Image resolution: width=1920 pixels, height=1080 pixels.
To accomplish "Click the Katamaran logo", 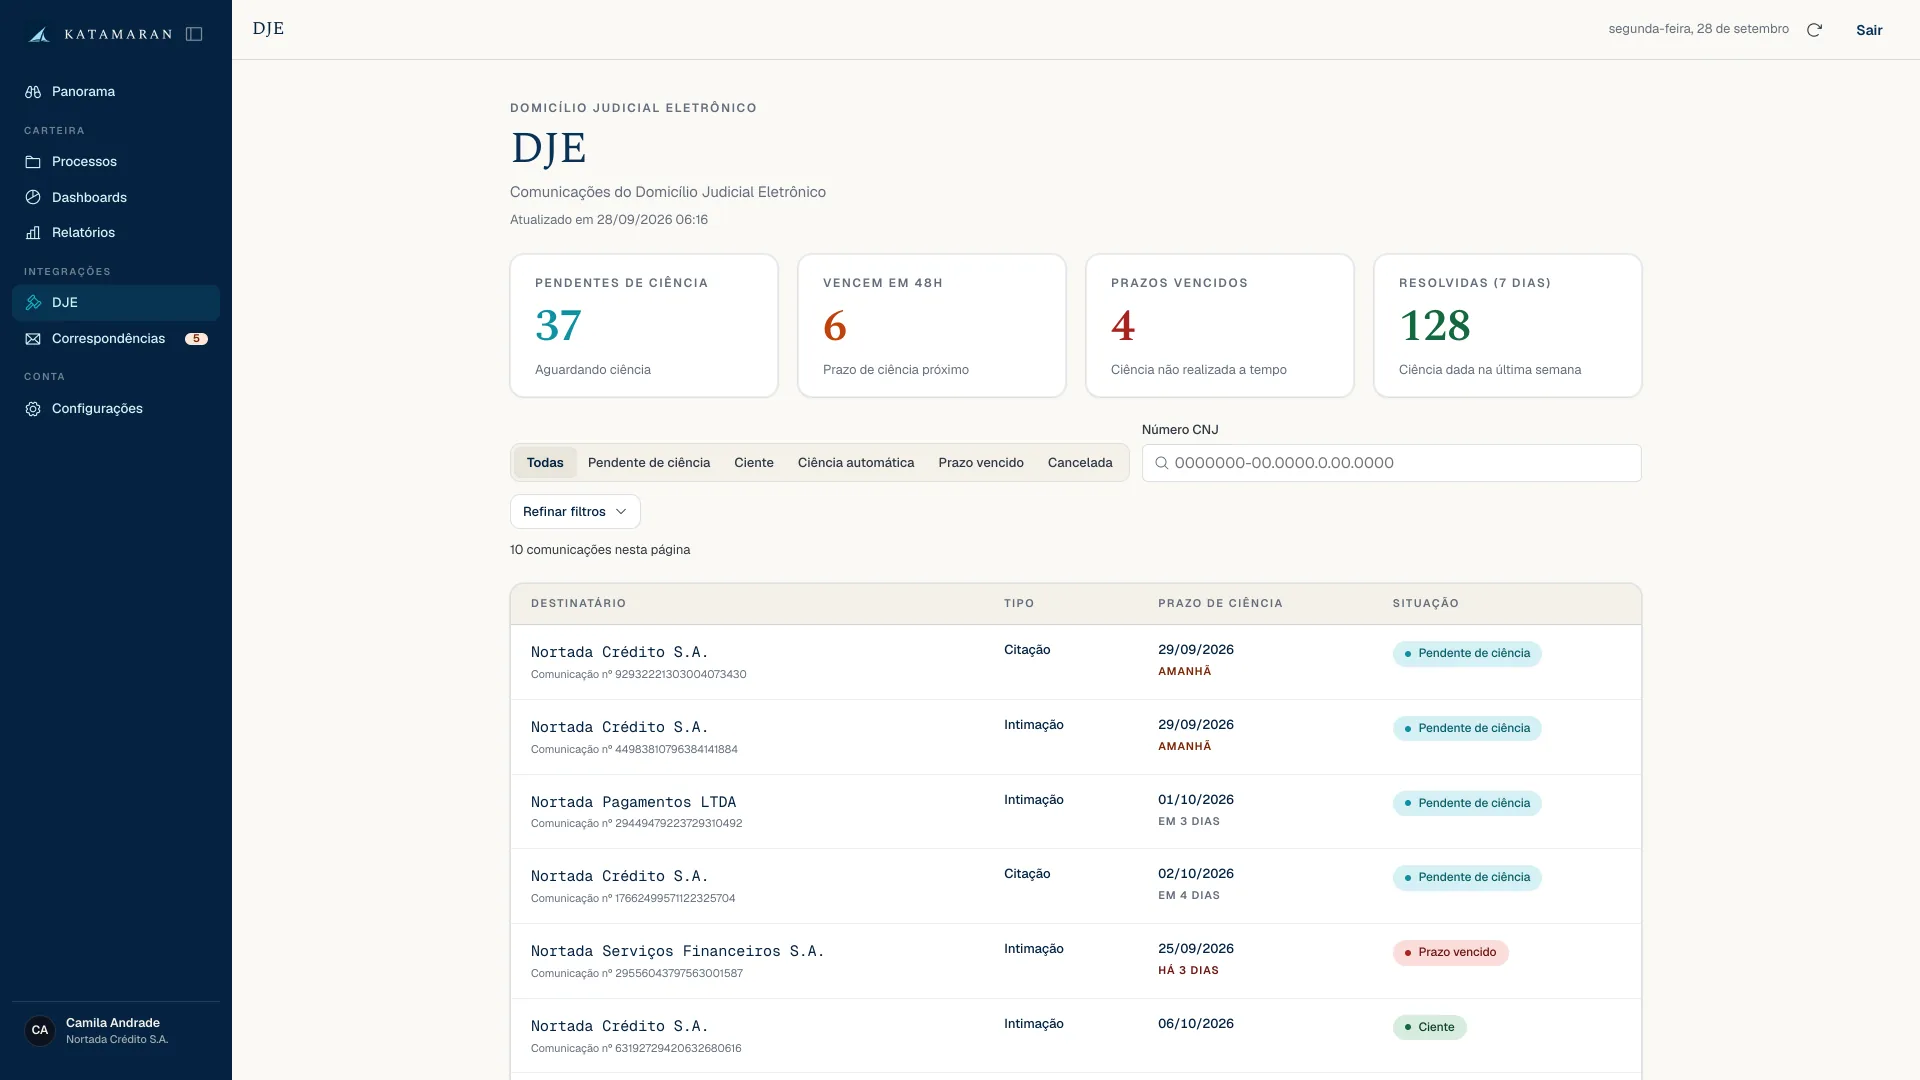I will [x=100, y=34].
